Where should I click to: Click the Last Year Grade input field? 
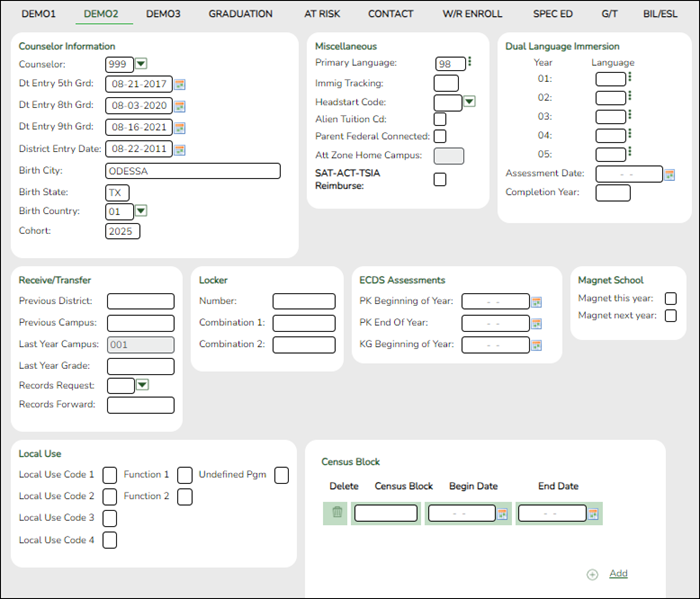141,366
